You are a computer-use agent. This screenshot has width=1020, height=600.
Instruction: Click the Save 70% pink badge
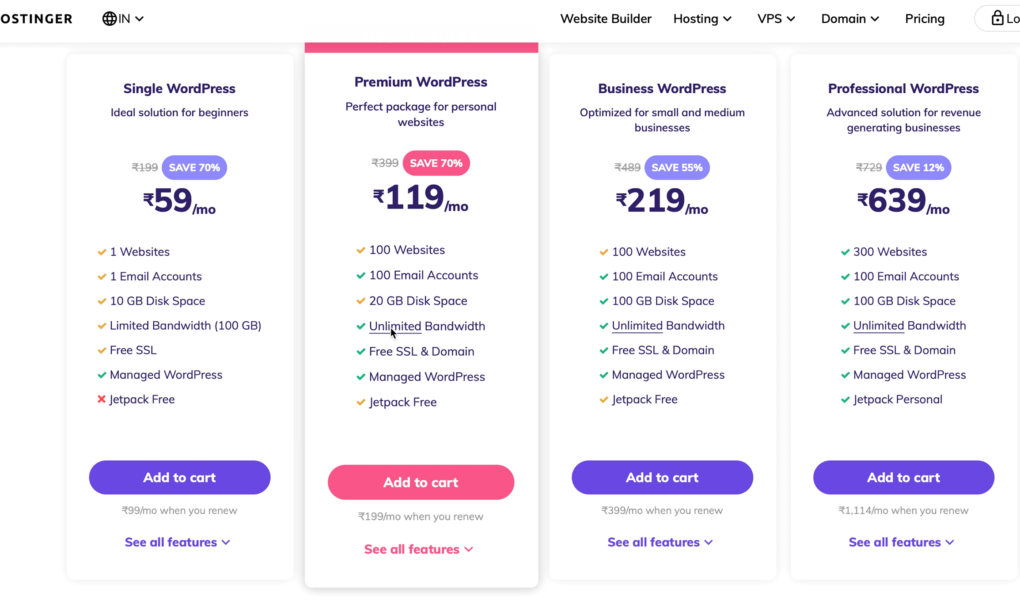(x=436, y=163)
